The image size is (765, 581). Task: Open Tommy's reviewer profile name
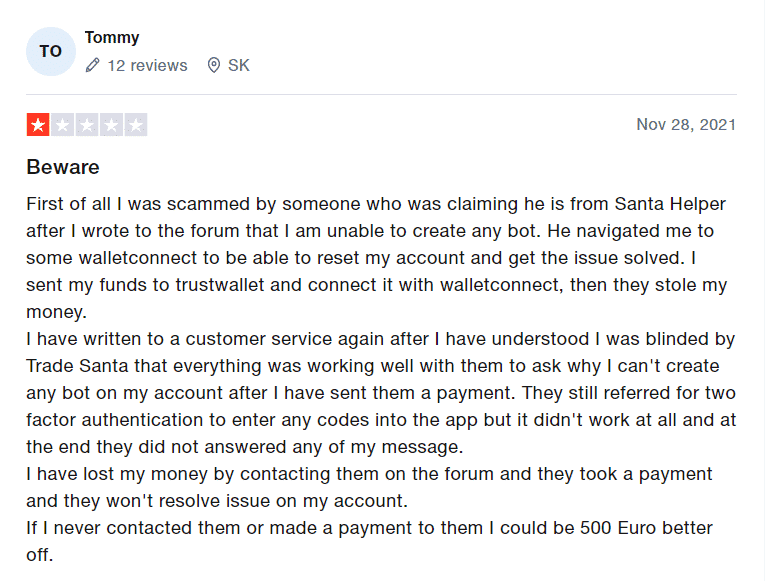coord(112,38)
